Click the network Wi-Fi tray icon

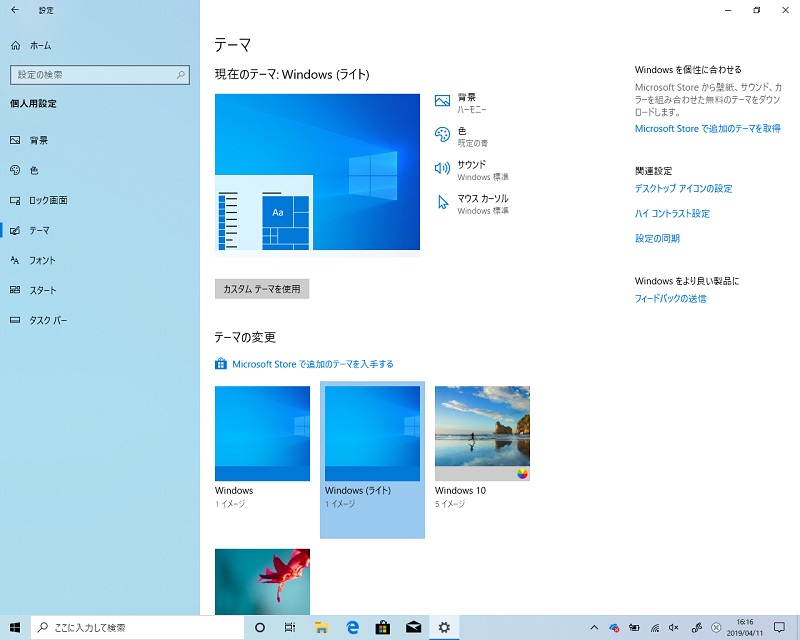click(655, 627)
